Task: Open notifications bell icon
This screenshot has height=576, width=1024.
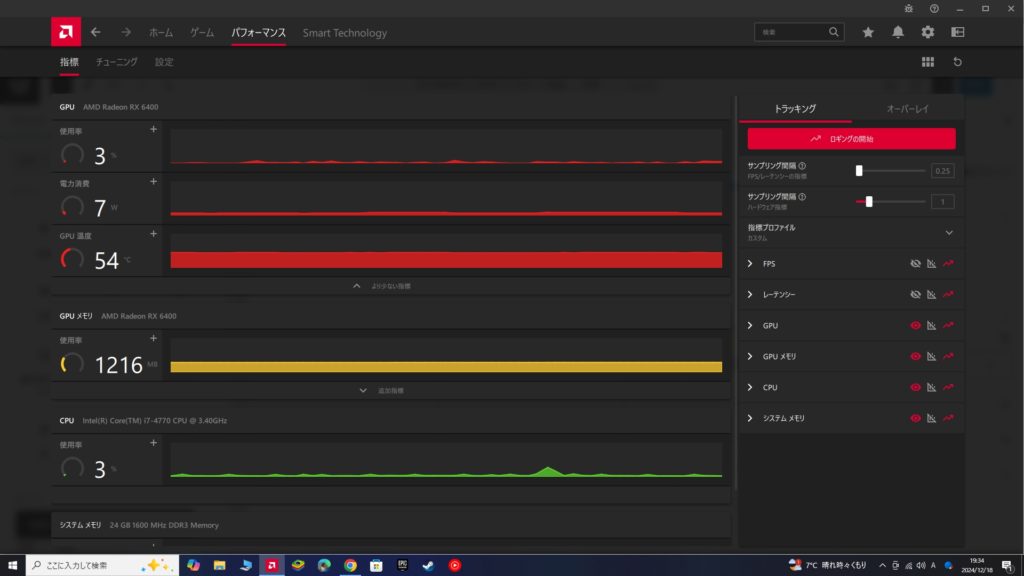Action: [898, 32]
